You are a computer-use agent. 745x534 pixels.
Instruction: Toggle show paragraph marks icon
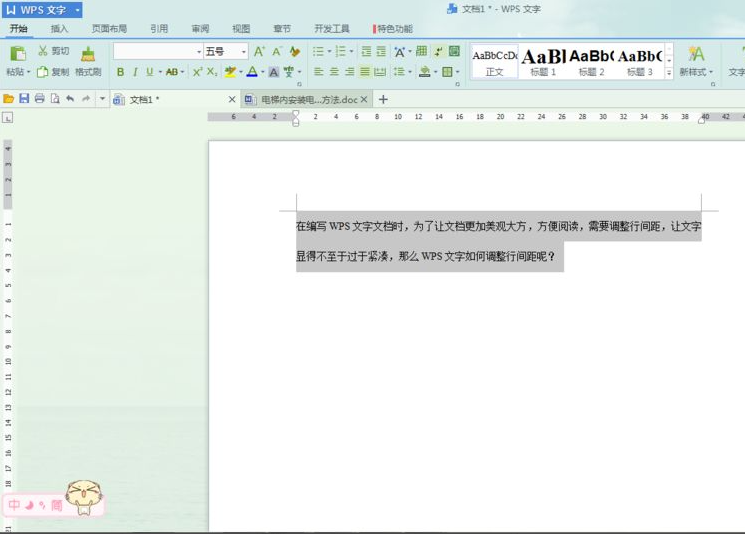439,51
